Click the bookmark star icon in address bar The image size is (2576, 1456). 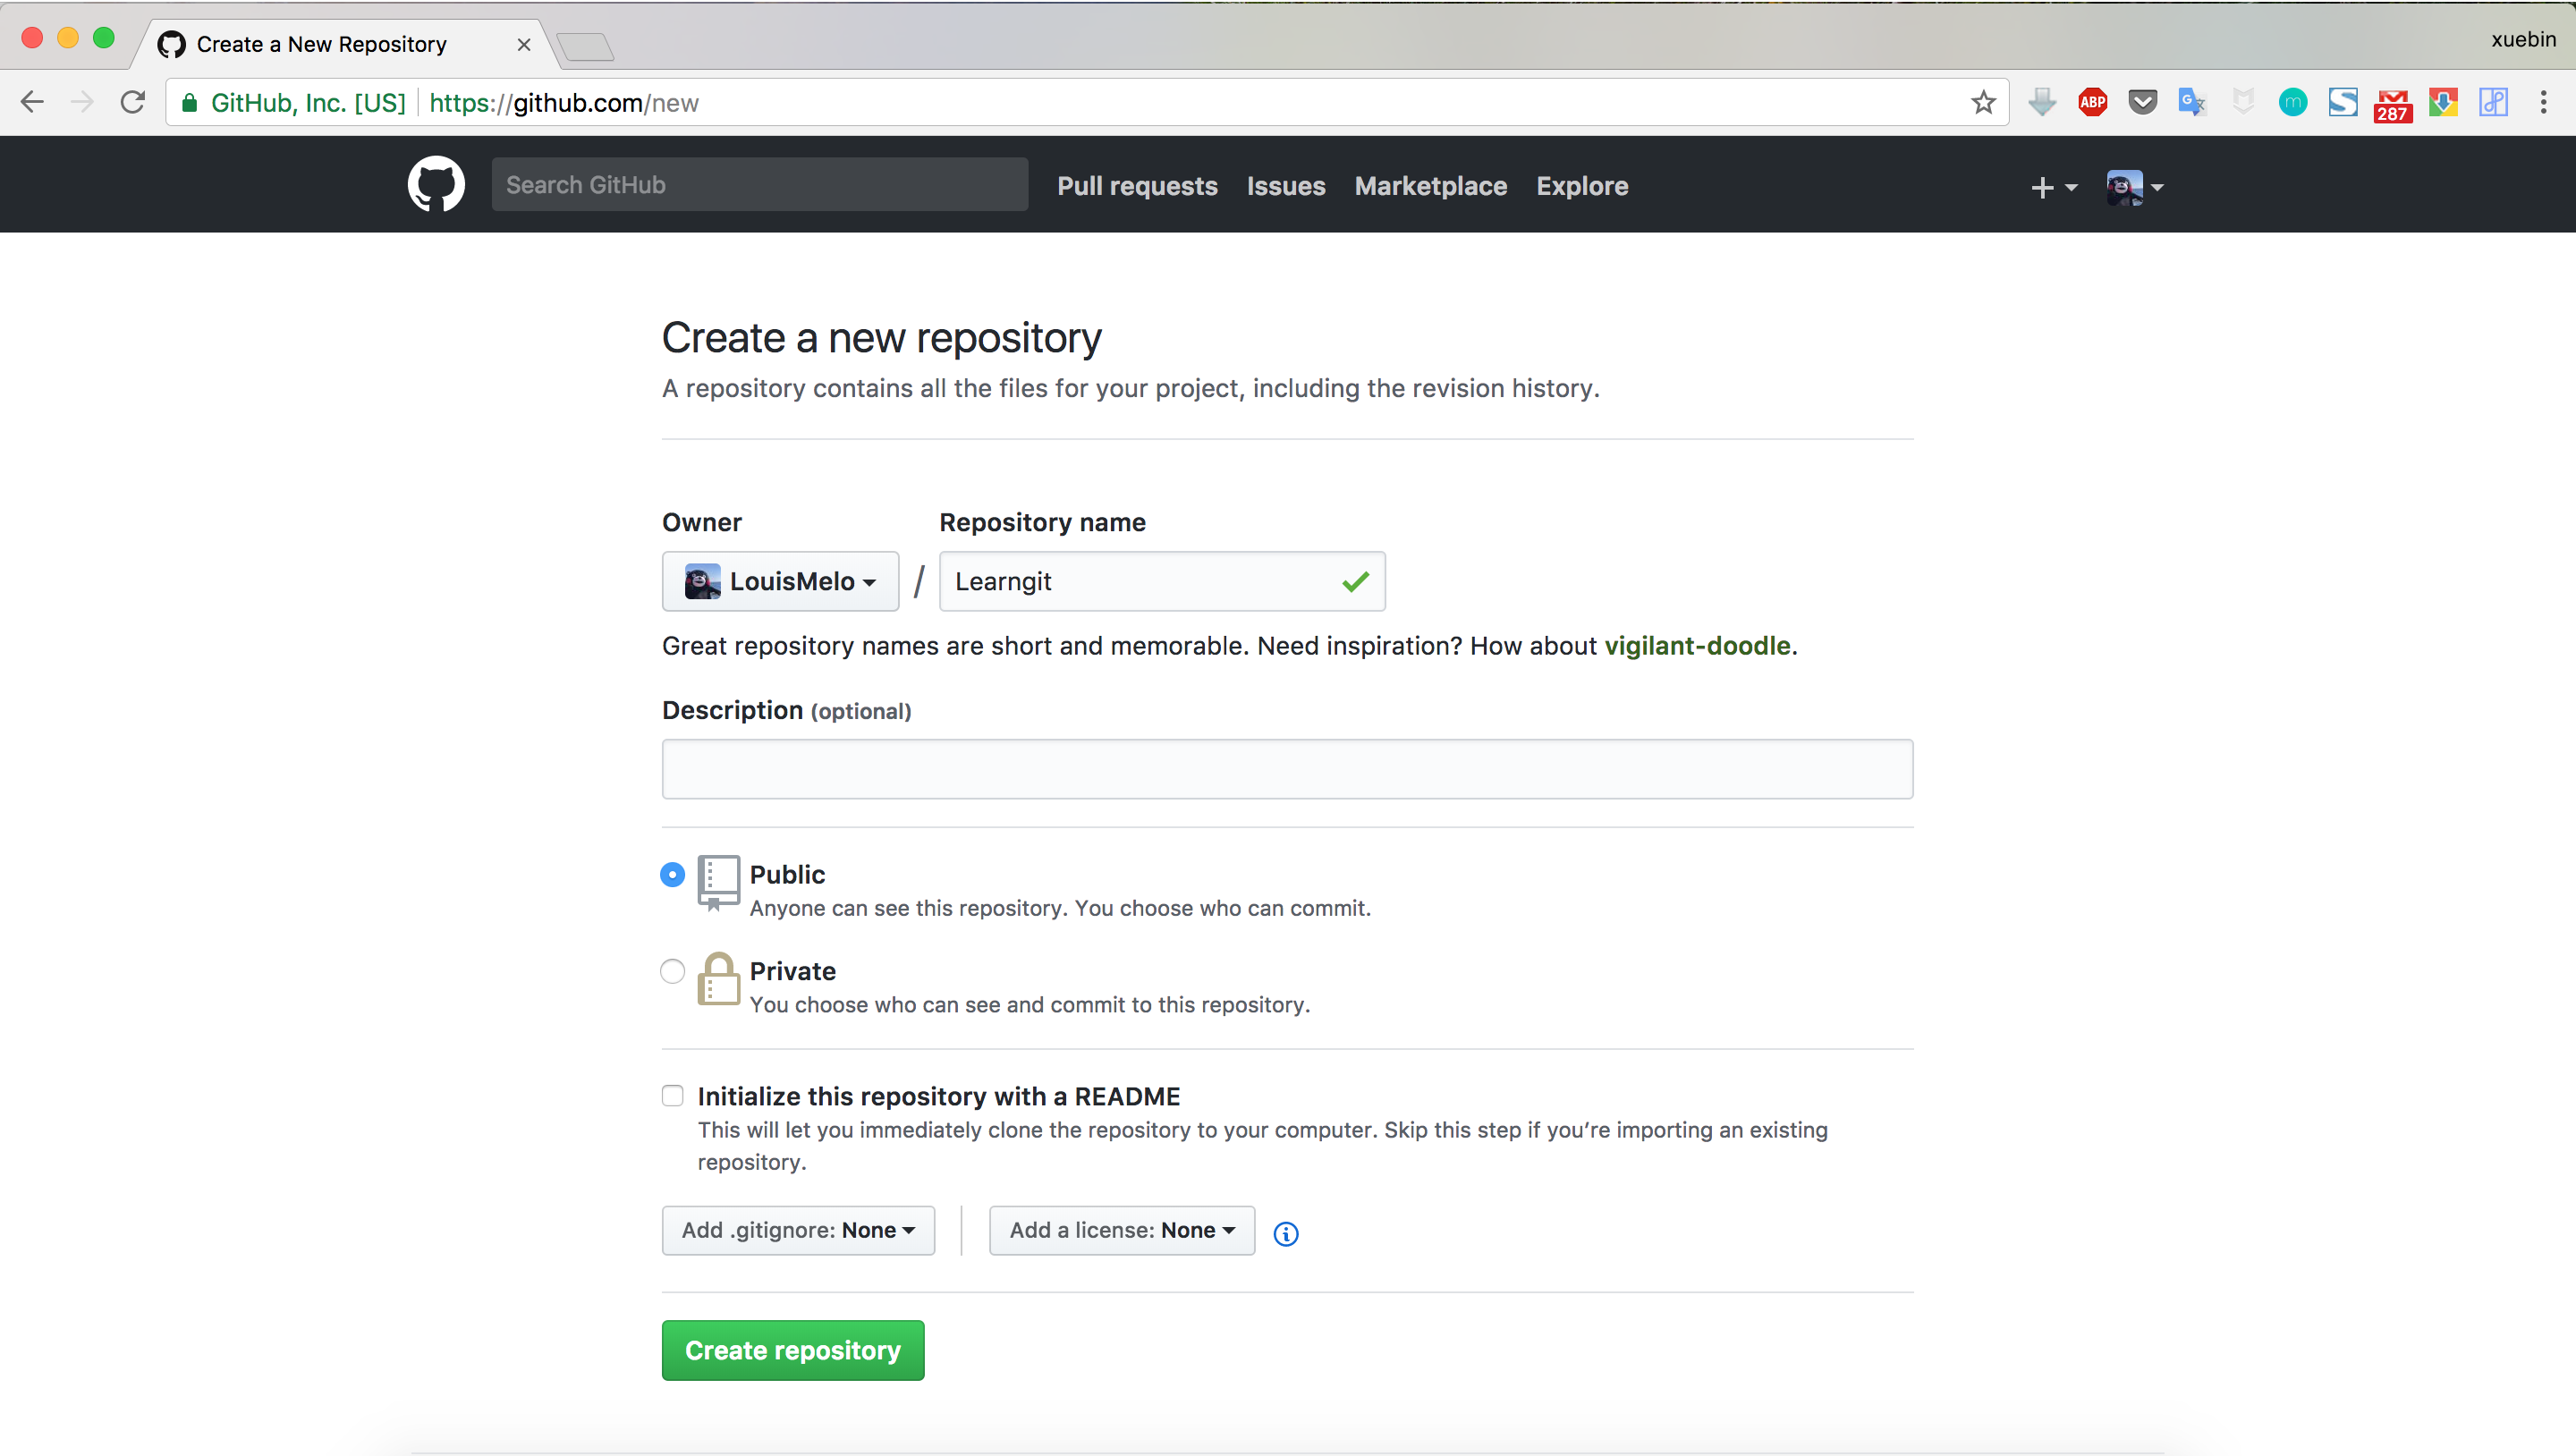1983,101
